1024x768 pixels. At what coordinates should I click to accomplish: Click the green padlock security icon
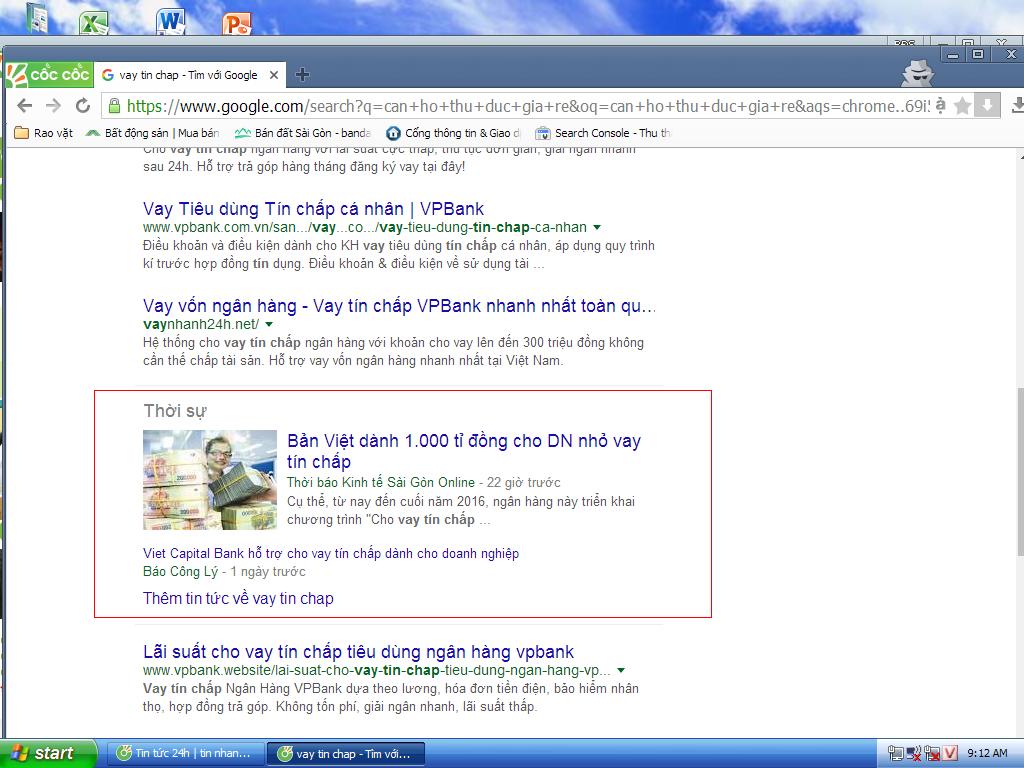[114, 106]
